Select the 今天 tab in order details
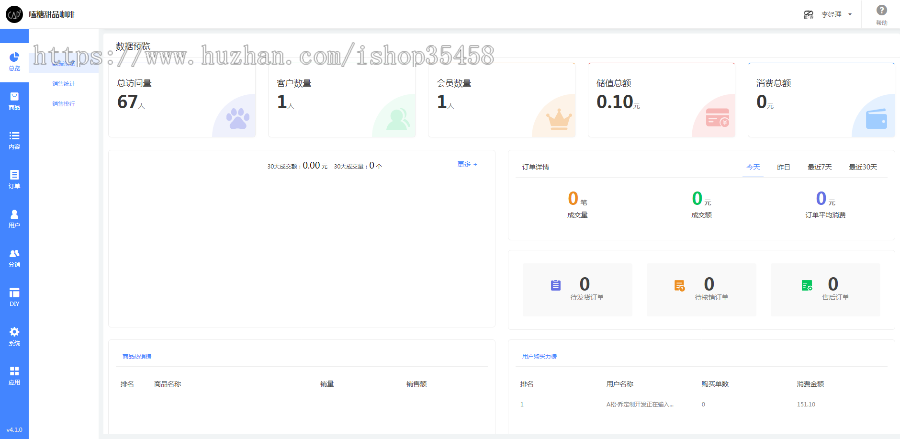Screen dimensions: 900x439 [753, 167]
